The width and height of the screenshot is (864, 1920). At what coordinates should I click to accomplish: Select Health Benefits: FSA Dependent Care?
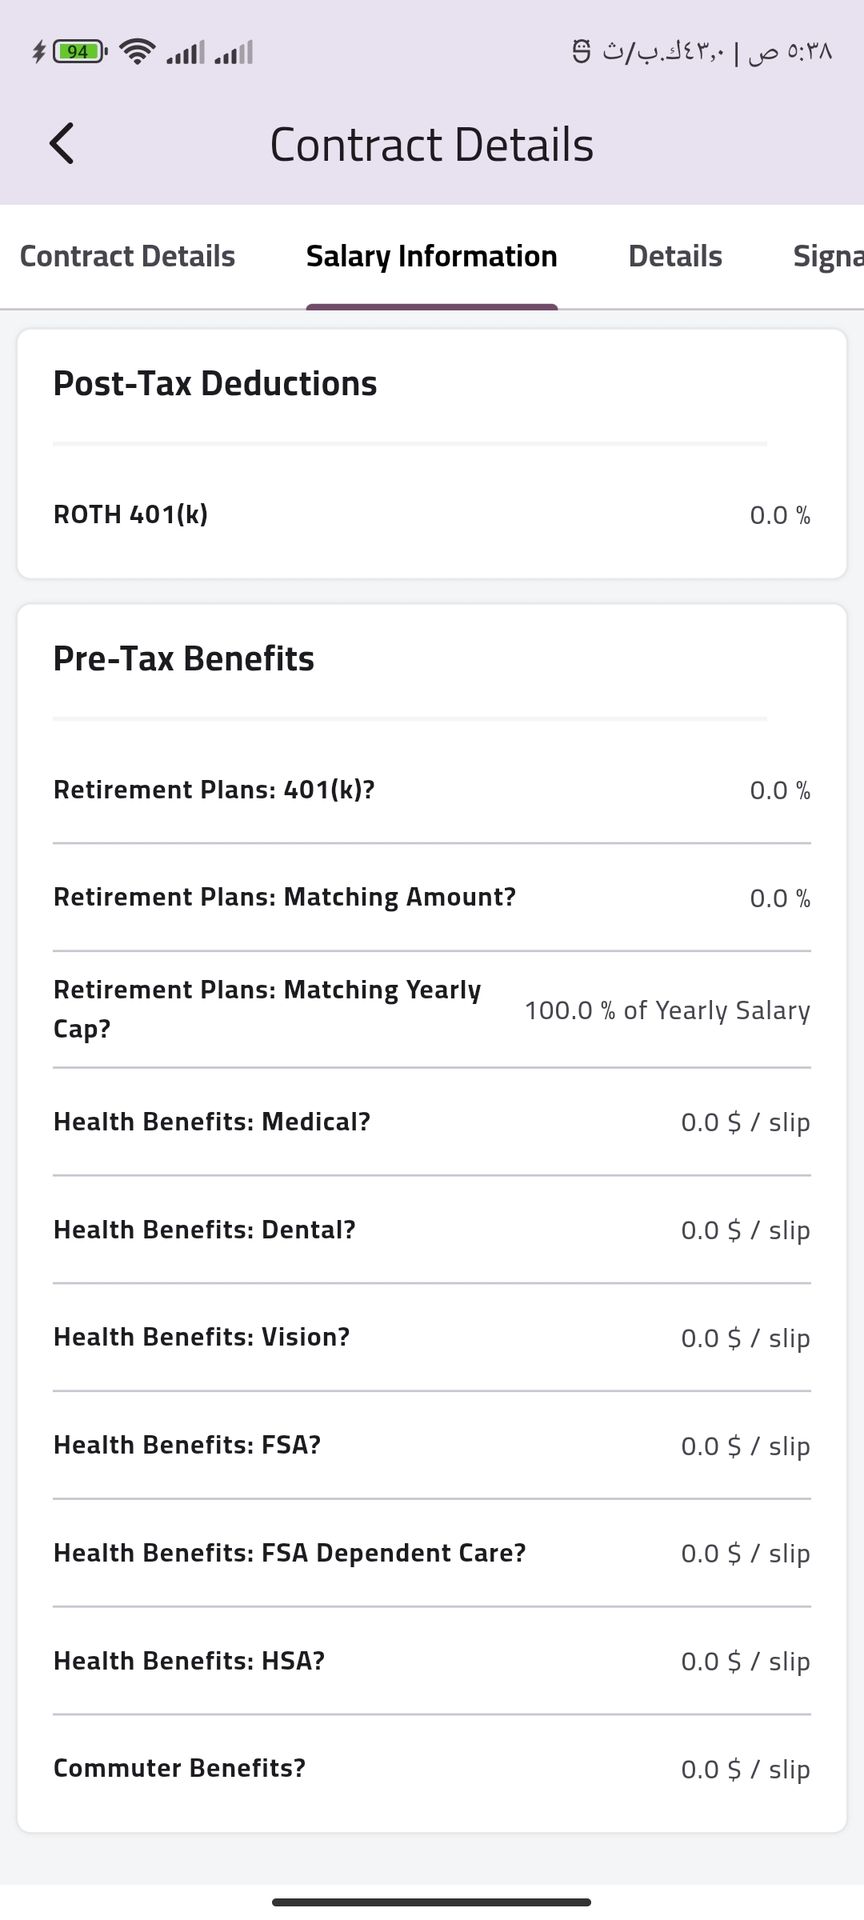431,1553
